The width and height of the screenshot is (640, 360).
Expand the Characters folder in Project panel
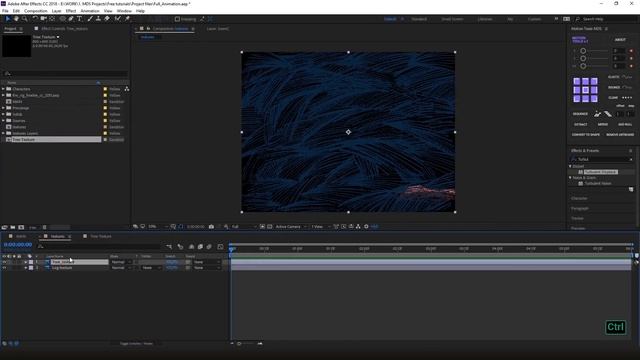click(x=3, y=89)
